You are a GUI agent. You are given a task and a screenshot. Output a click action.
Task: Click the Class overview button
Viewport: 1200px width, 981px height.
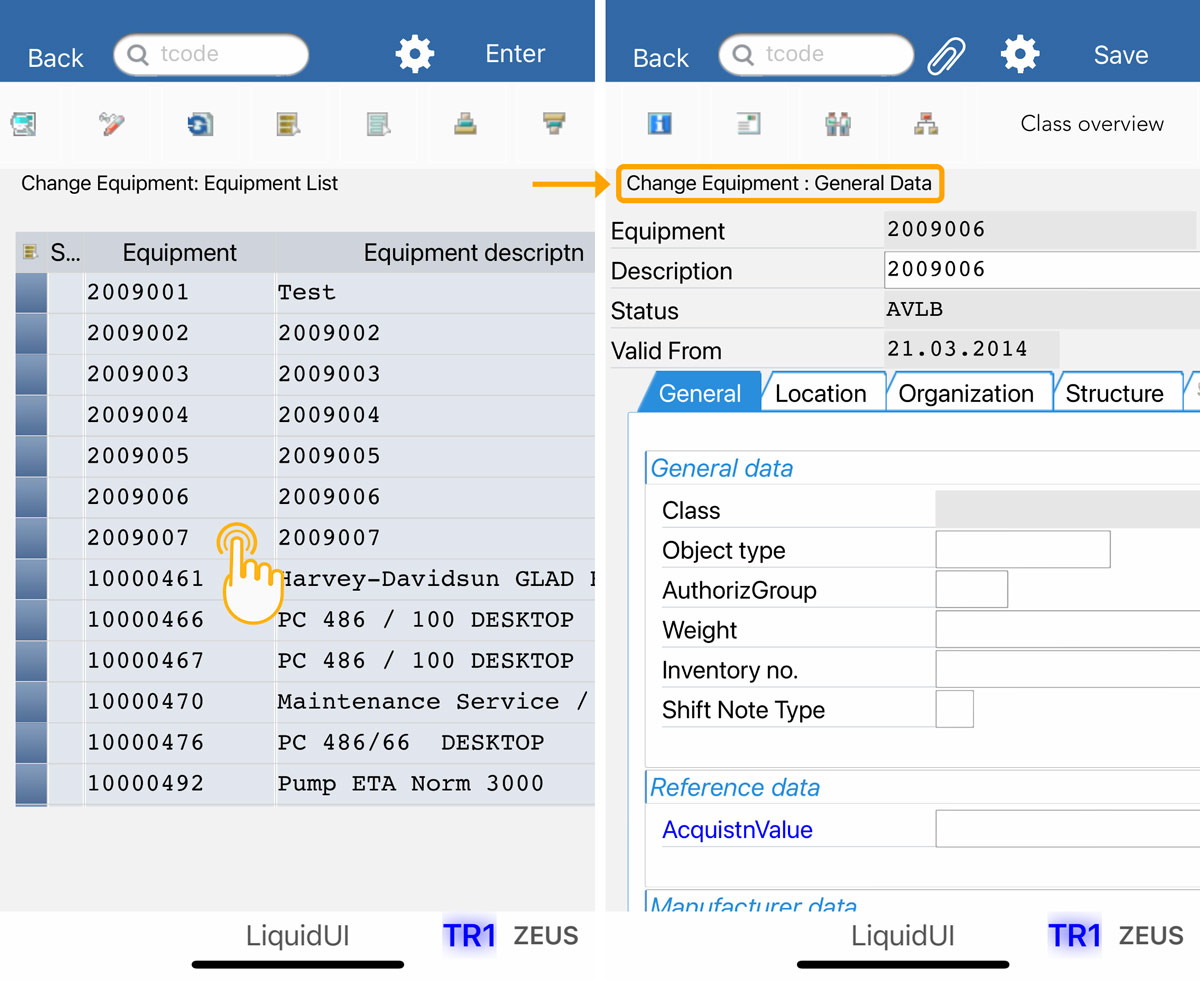pos(1091,124)
